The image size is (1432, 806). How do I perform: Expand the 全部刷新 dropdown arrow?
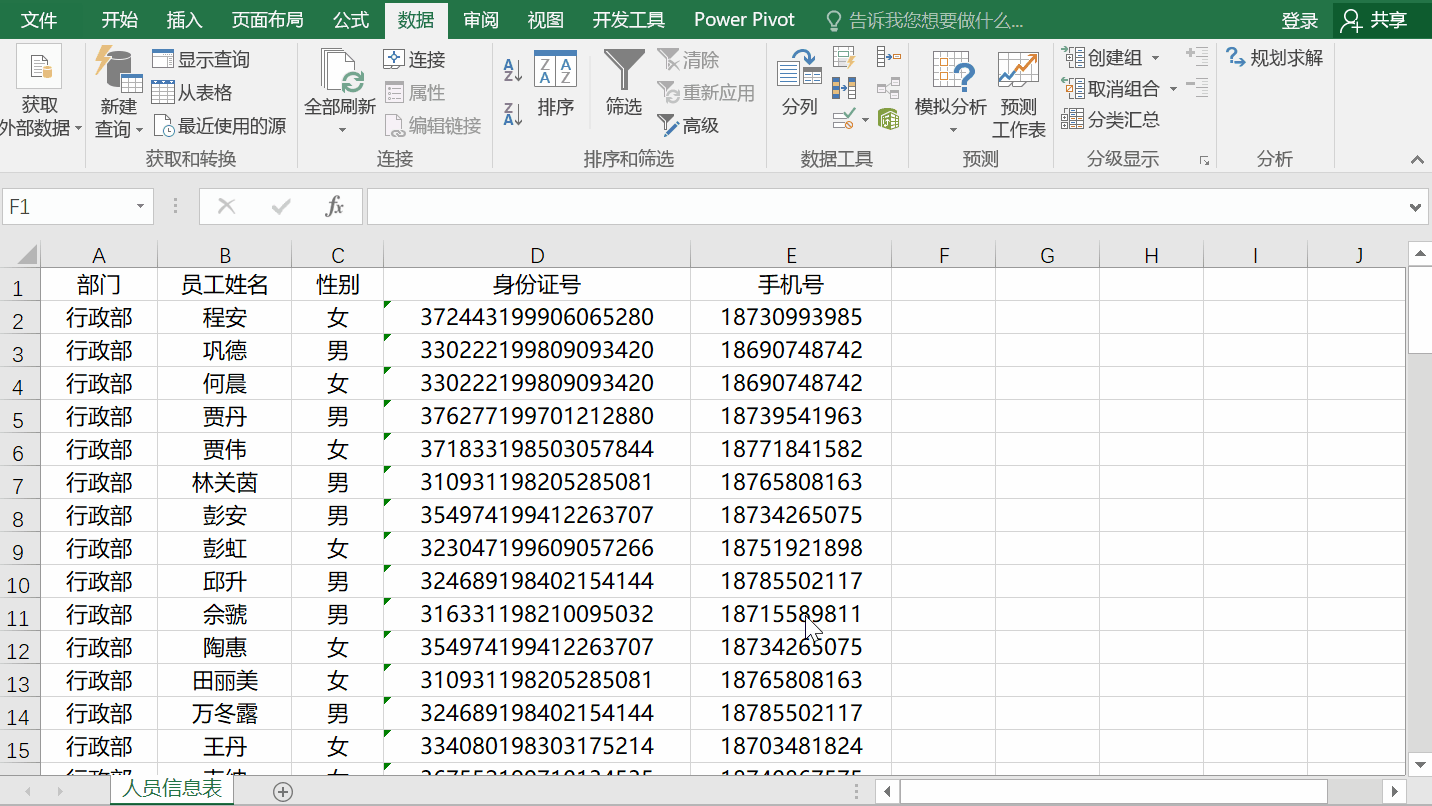coord(341,129)
